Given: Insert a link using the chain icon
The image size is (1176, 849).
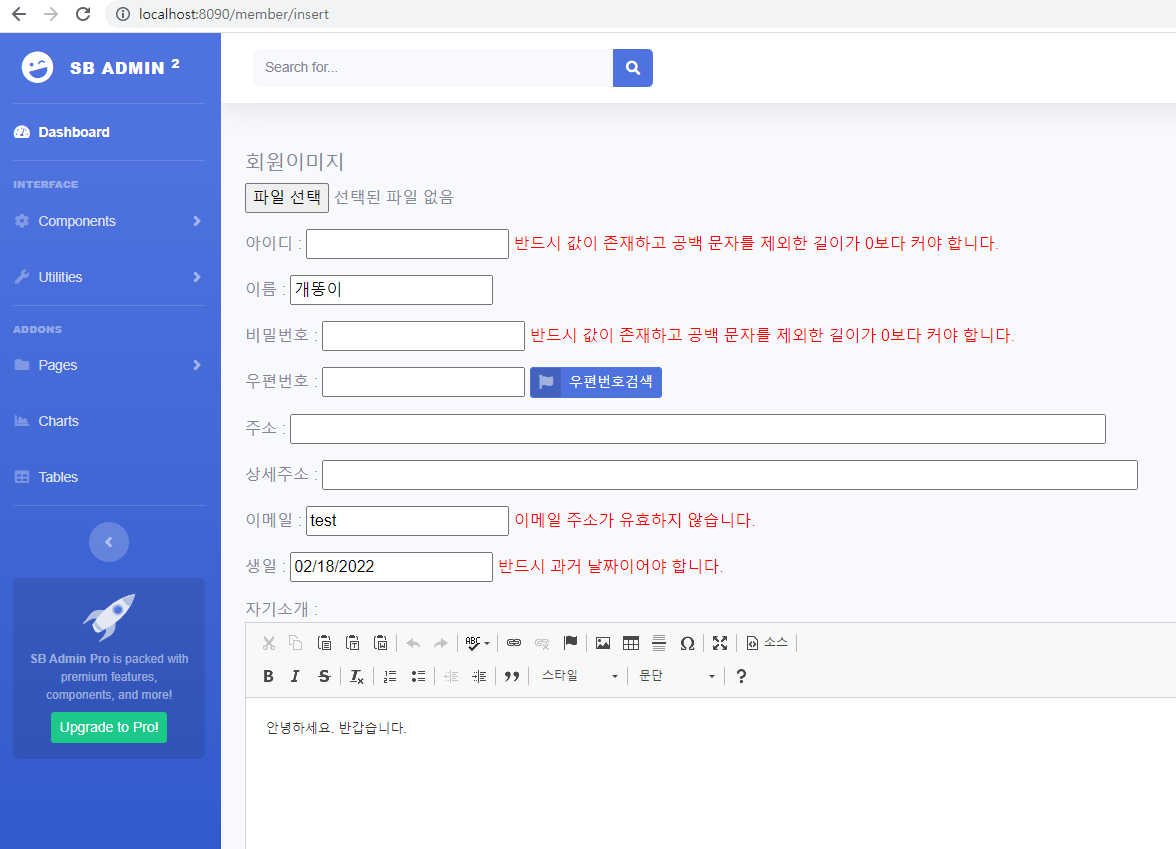Looking at the screenshot, I should coord(514,643).
